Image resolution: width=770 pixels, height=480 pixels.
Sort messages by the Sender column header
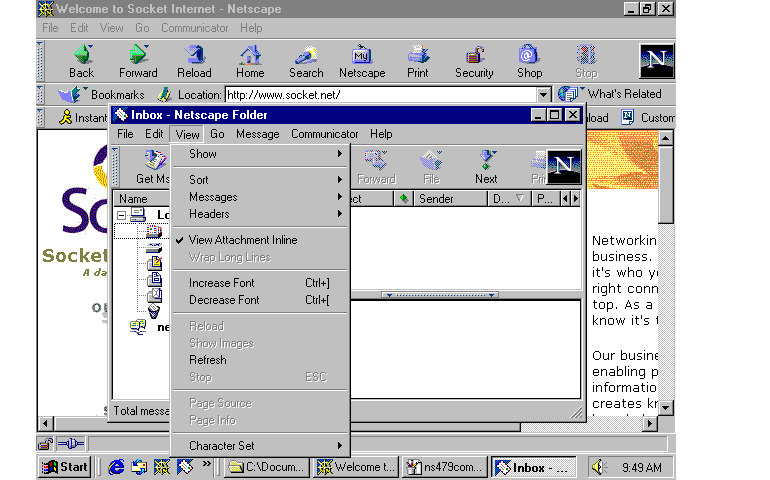coord(450,199)
